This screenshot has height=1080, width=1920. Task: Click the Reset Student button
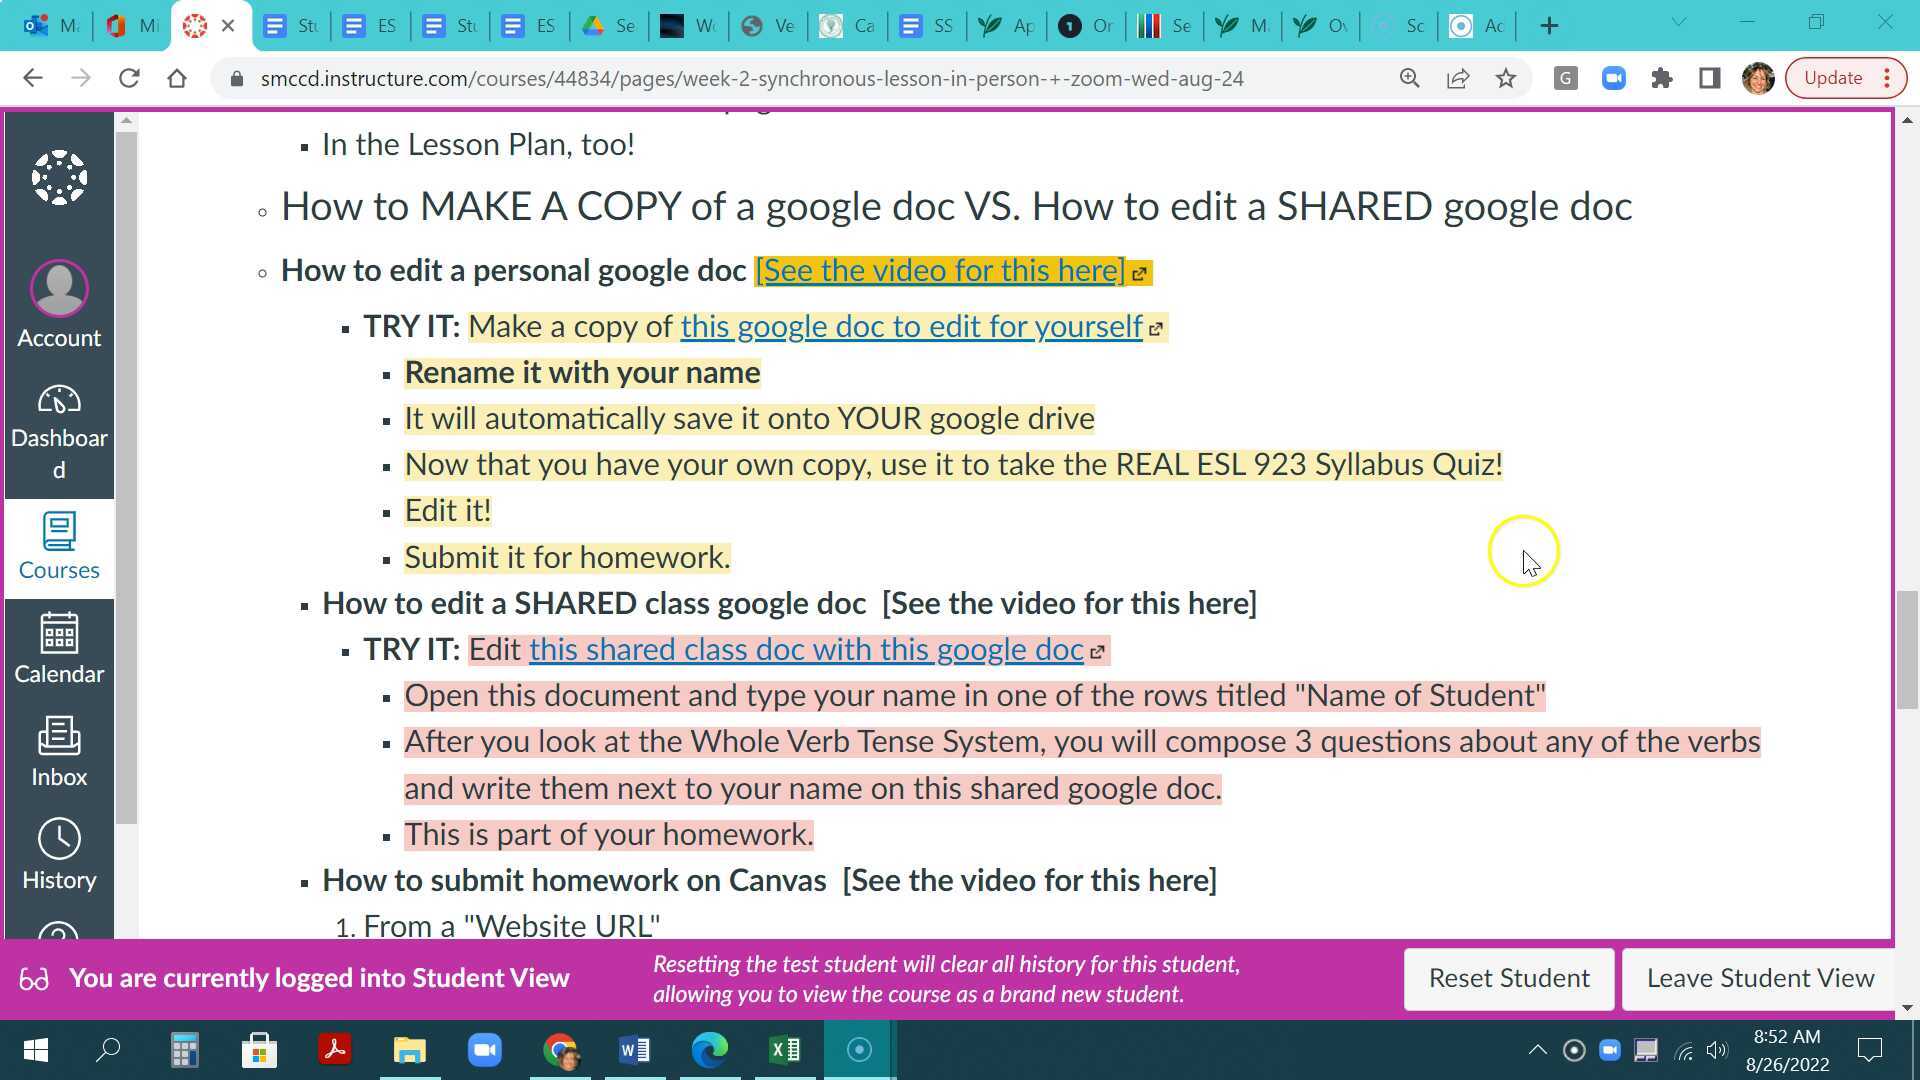1509,979
